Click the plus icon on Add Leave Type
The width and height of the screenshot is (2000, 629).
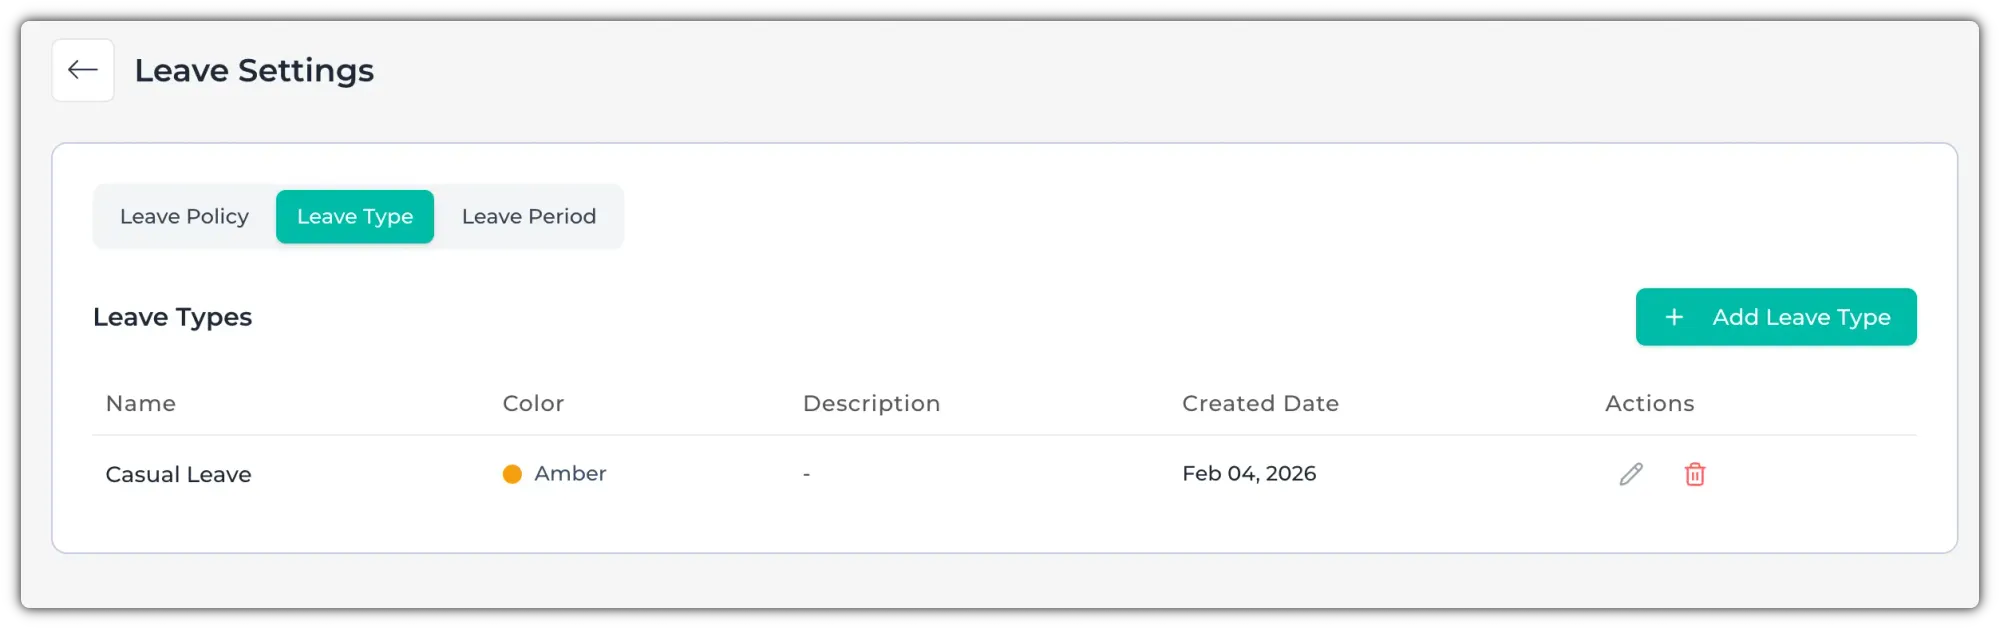pos(1674,317)
